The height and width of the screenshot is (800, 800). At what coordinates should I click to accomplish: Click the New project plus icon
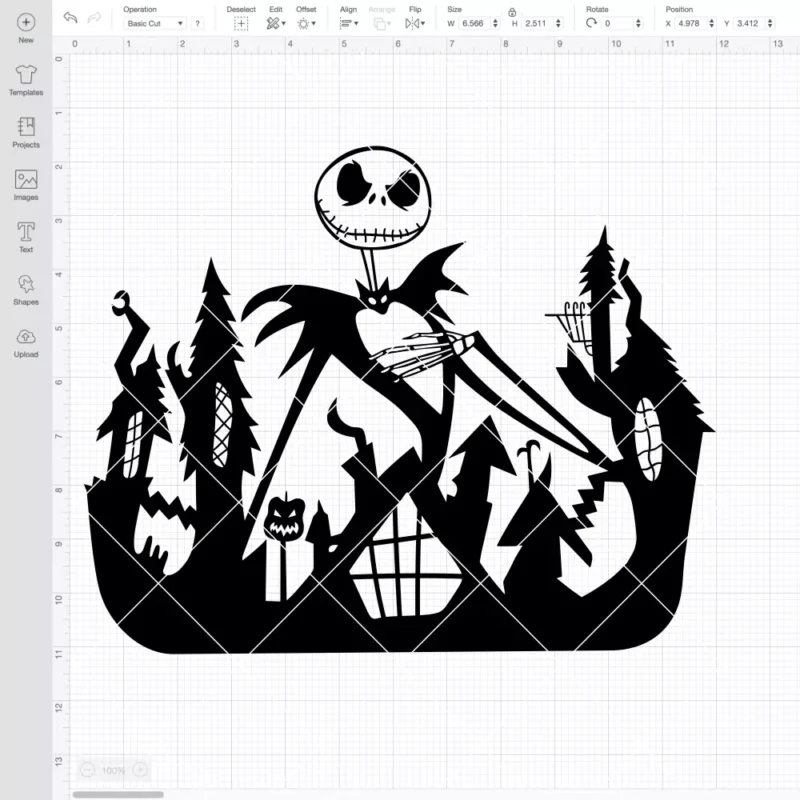coord(26,22)
